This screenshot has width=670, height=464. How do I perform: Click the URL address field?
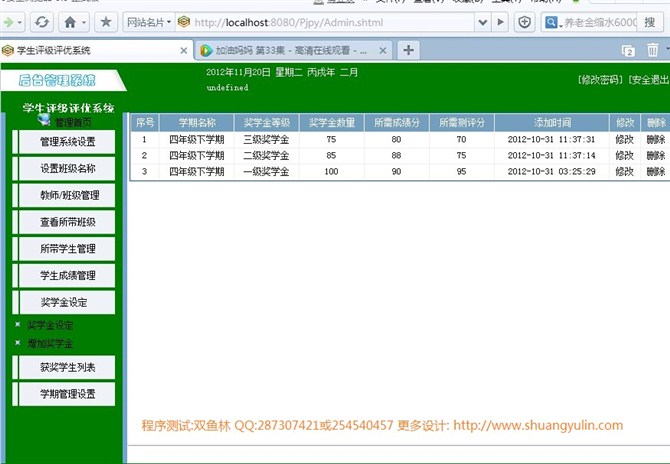click(x=327, y=22)
